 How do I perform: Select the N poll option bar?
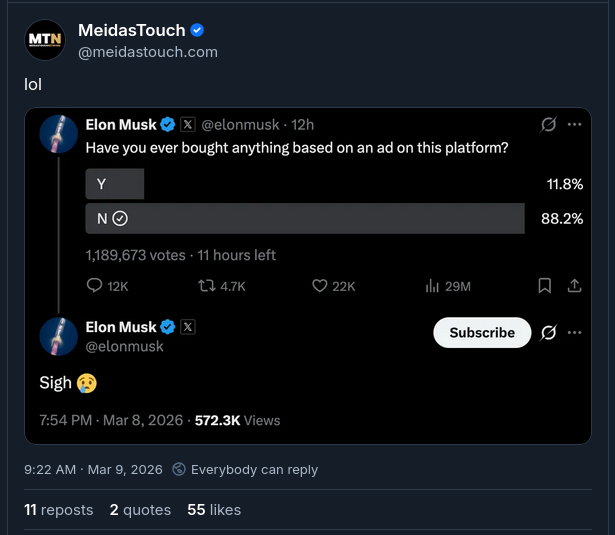pos(305,218)
